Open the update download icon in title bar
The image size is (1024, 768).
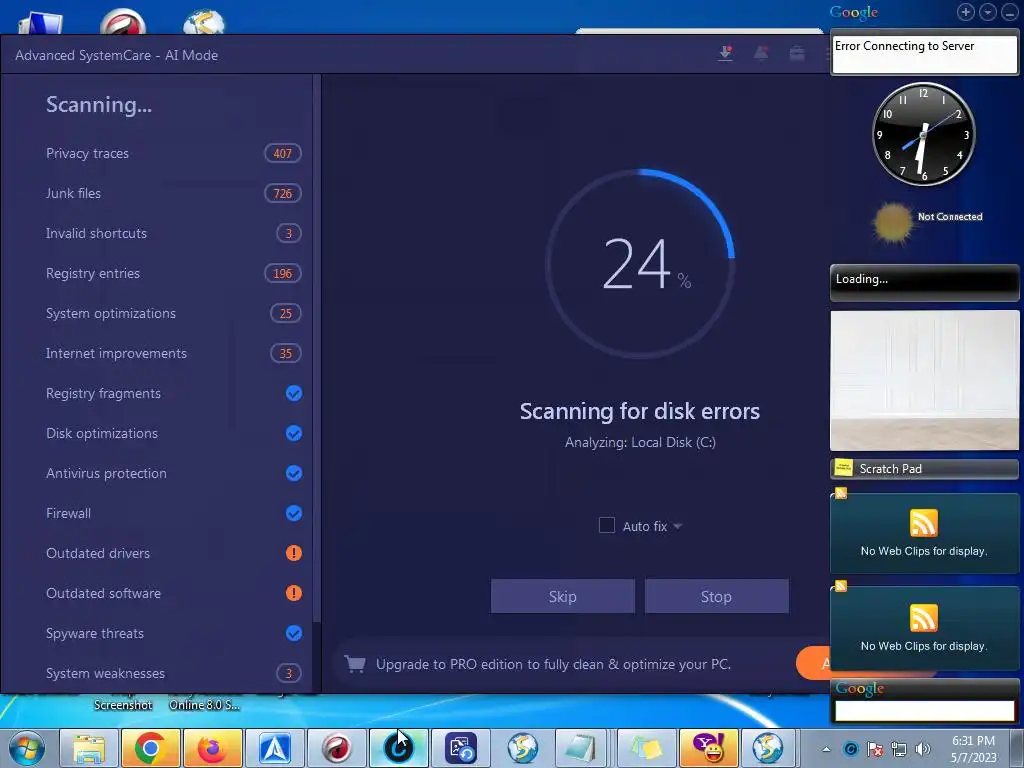[725, 53]
